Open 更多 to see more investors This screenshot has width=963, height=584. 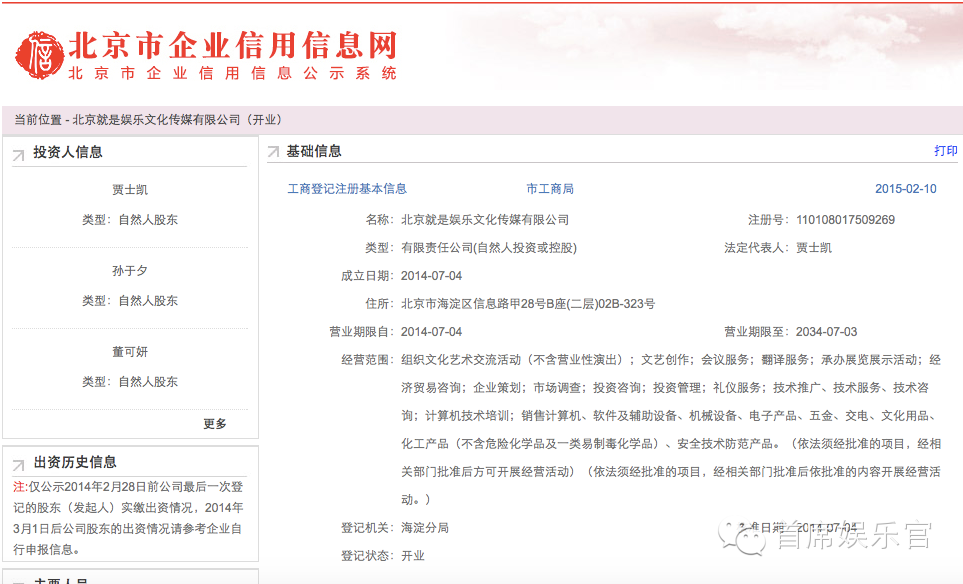[215, 424]
